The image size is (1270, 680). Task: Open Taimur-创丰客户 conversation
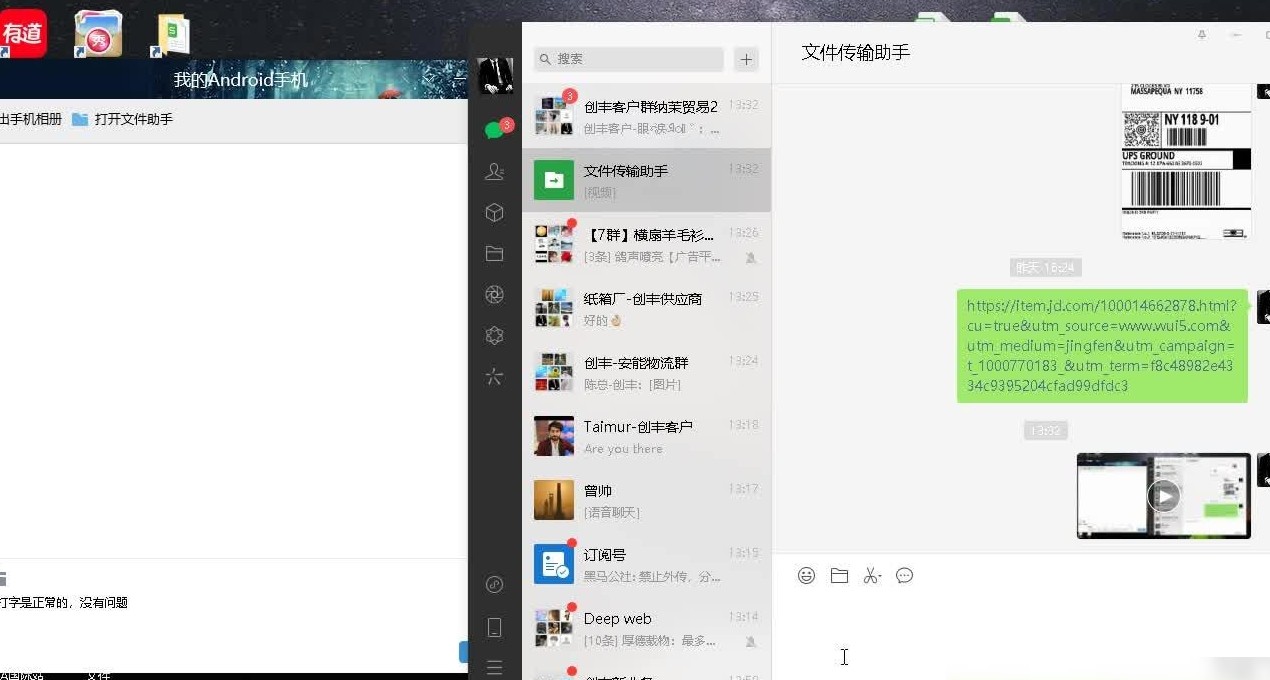646,436
